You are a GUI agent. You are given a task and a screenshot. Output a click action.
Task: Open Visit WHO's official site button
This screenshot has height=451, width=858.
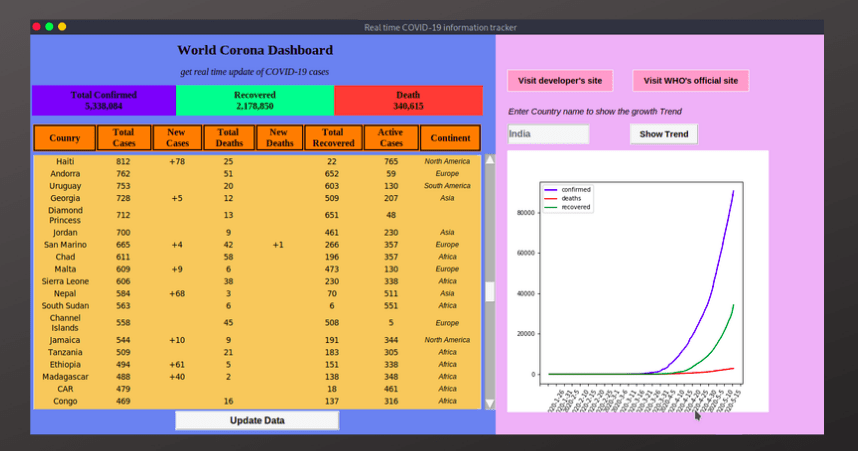[690, 81]
